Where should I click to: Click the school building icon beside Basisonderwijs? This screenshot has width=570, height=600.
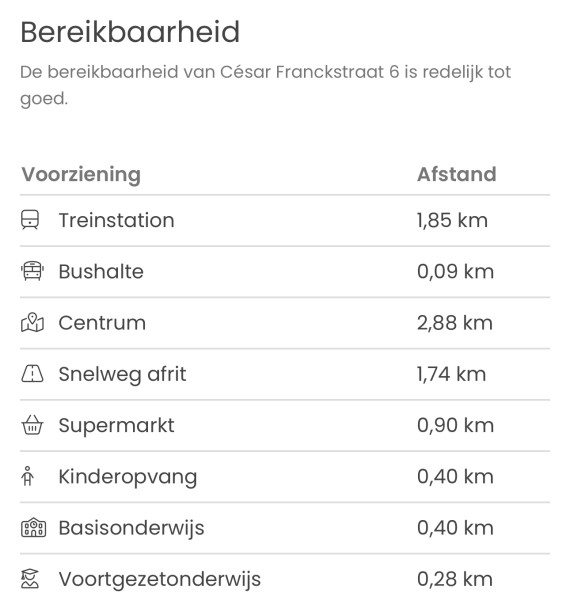coord(33,527)
